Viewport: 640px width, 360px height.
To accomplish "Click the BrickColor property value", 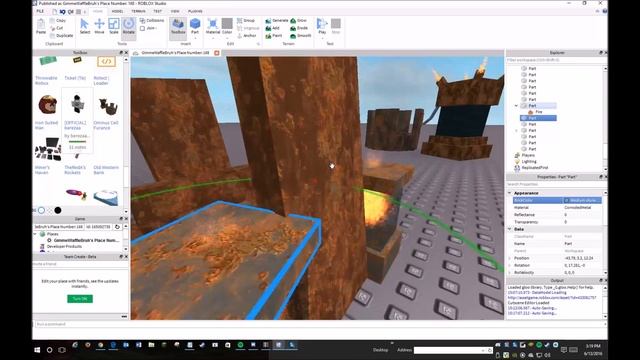I will 582,200.
